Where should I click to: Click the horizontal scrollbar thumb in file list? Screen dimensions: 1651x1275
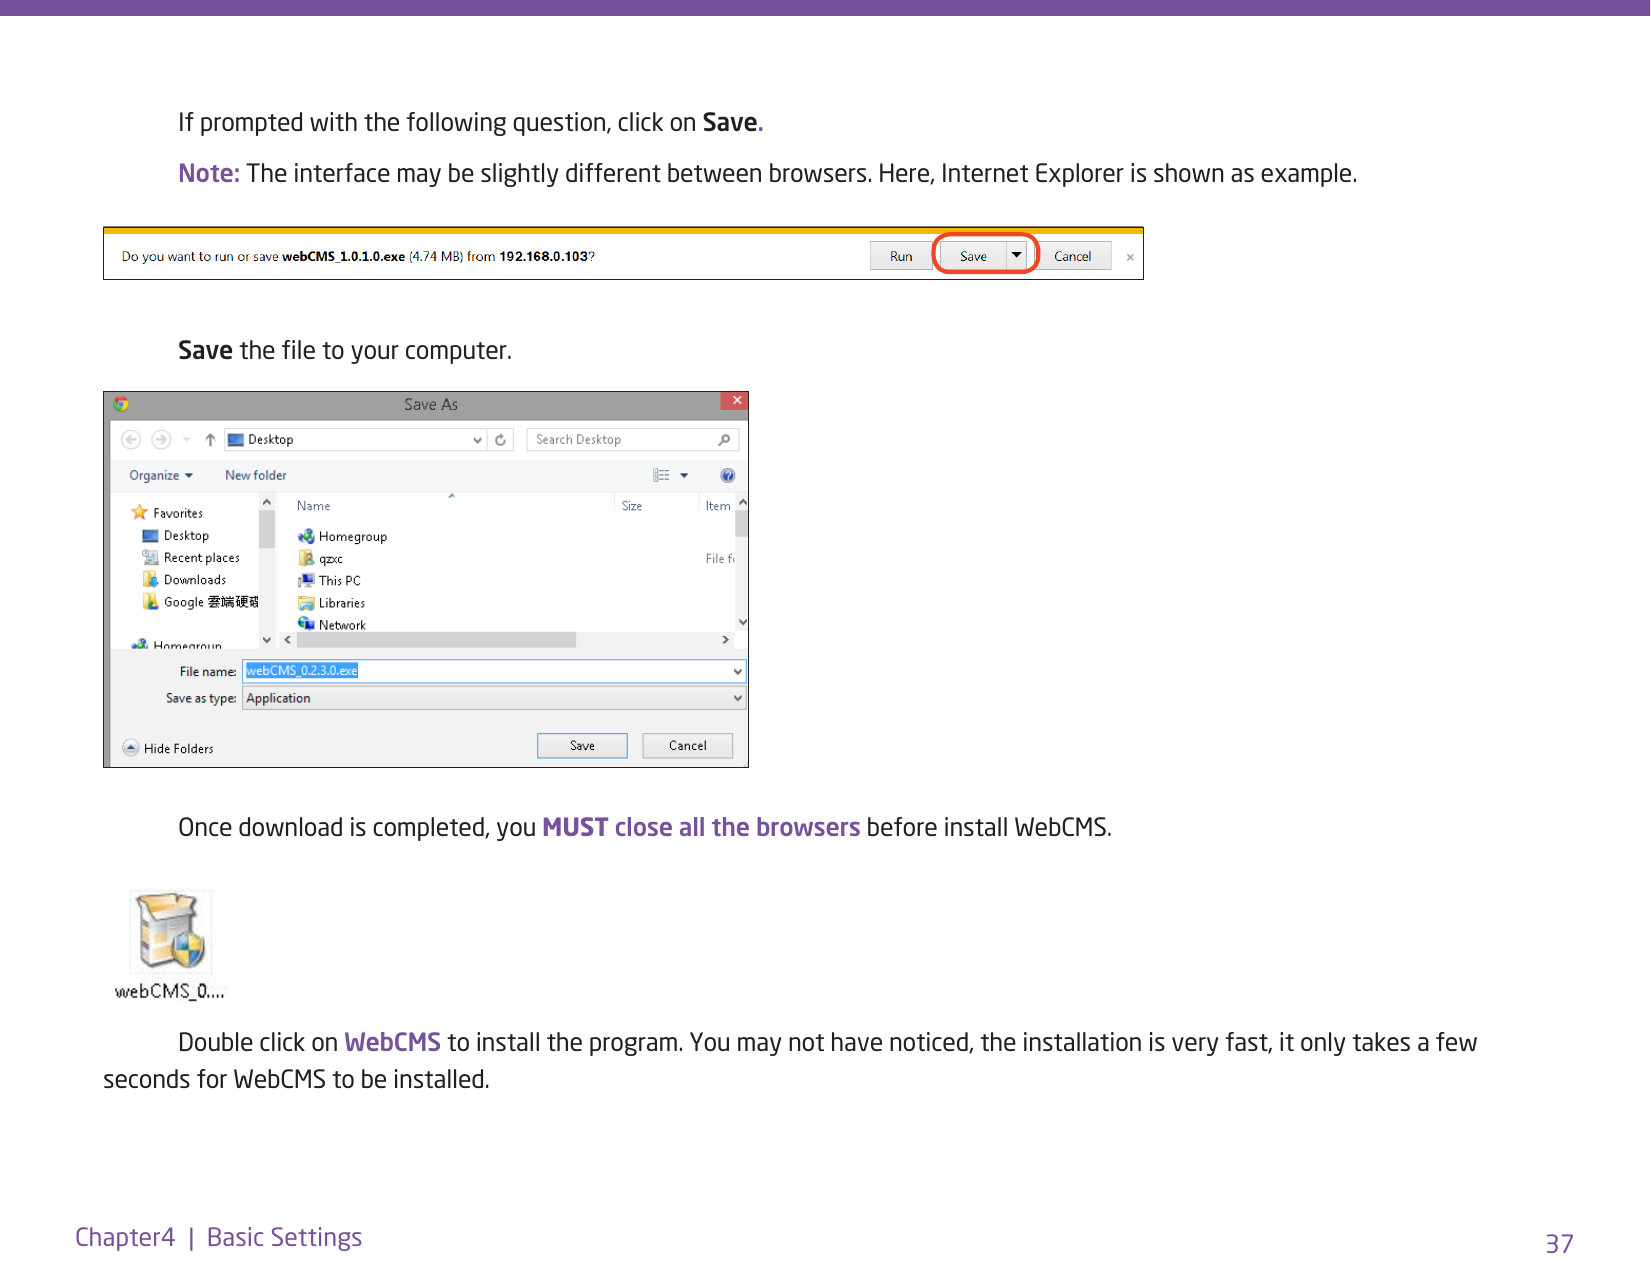click(x=436, y=640)
